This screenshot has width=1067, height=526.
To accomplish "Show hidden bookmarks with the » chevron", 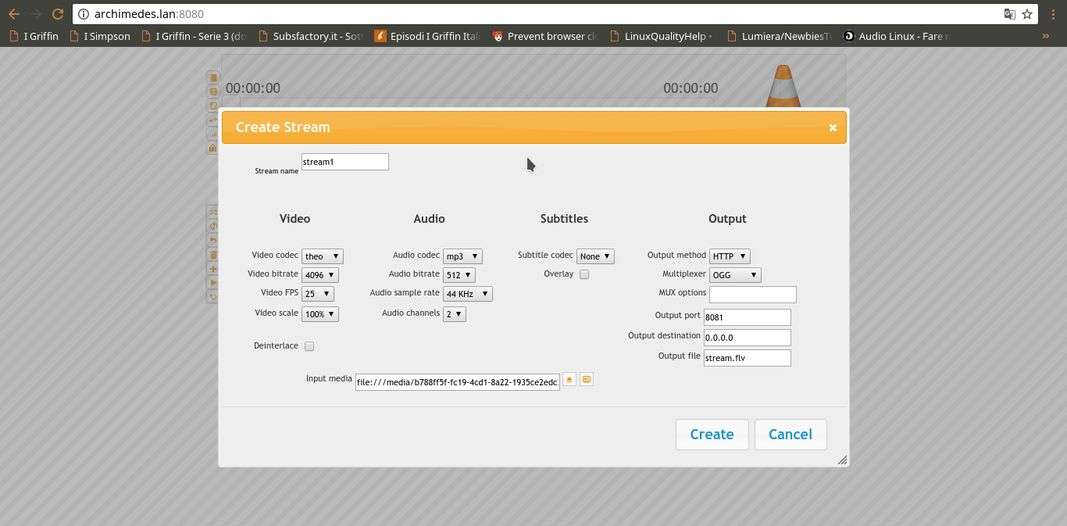I will pyautogui.click(x=1045, y=36).
